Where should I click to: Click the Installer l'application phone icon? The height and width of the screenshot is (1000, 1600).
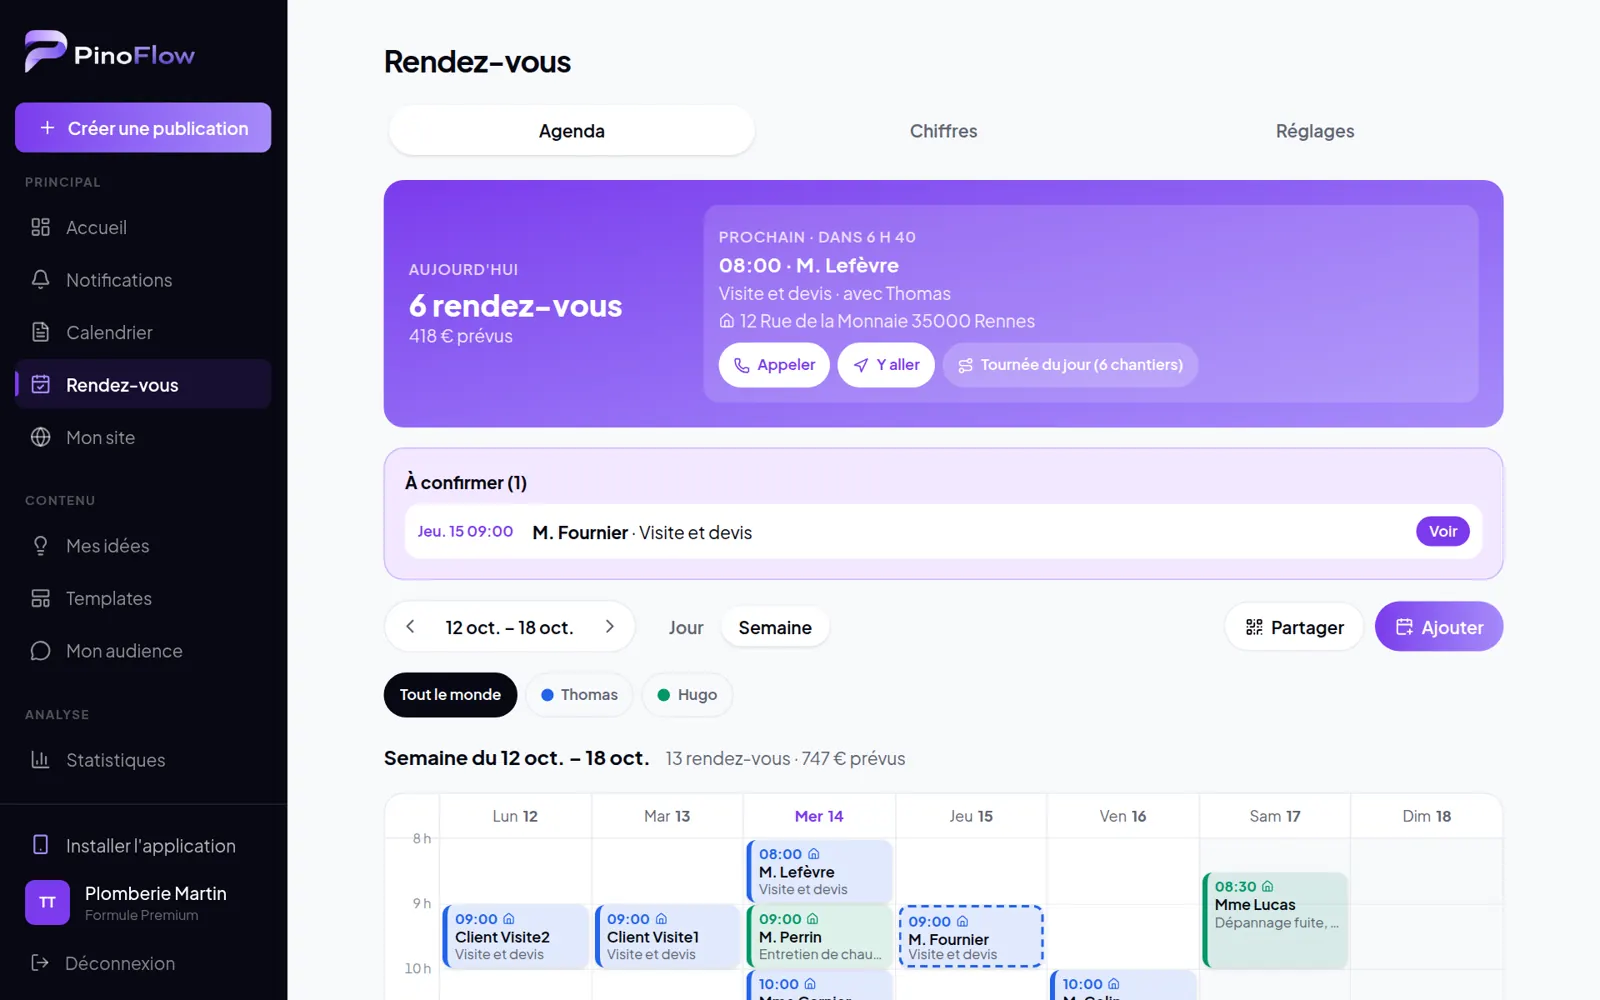click(x=40, y=845)
